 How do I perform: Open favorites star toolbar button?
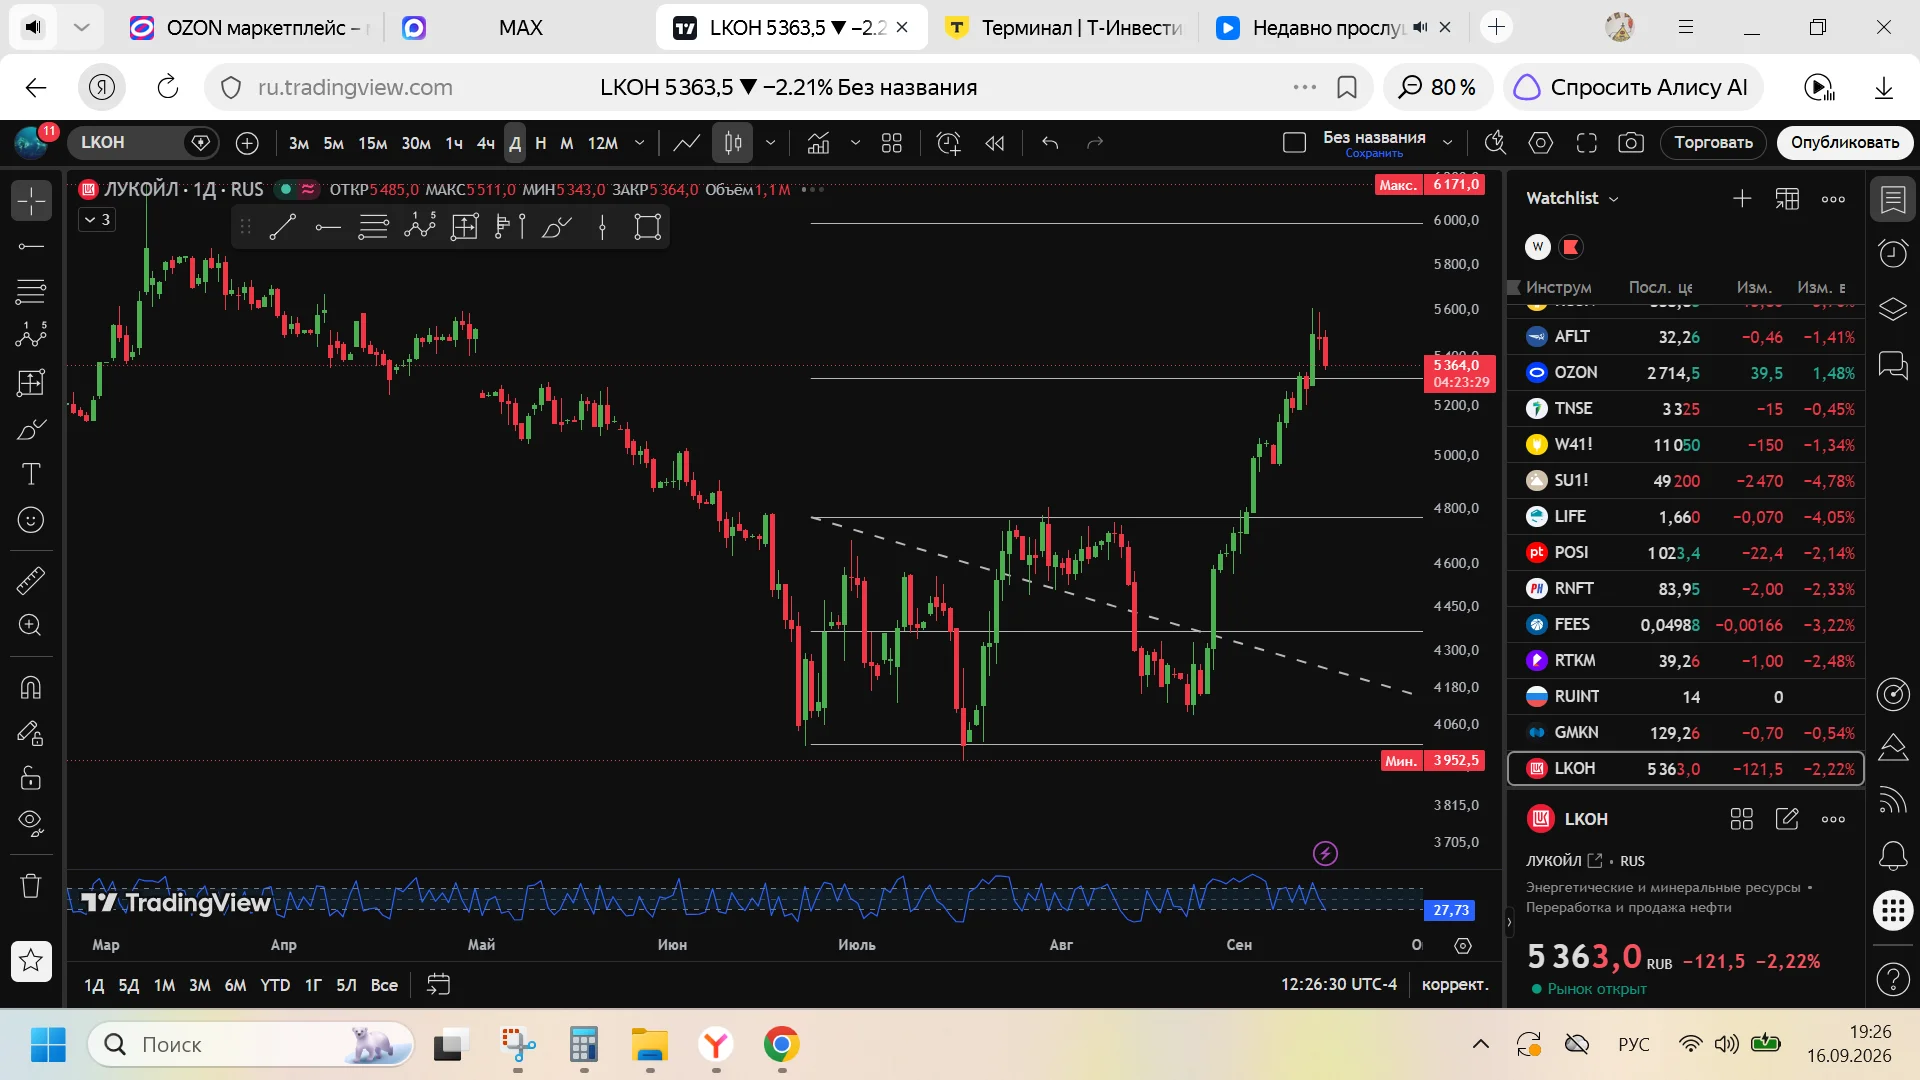[31, 961]
